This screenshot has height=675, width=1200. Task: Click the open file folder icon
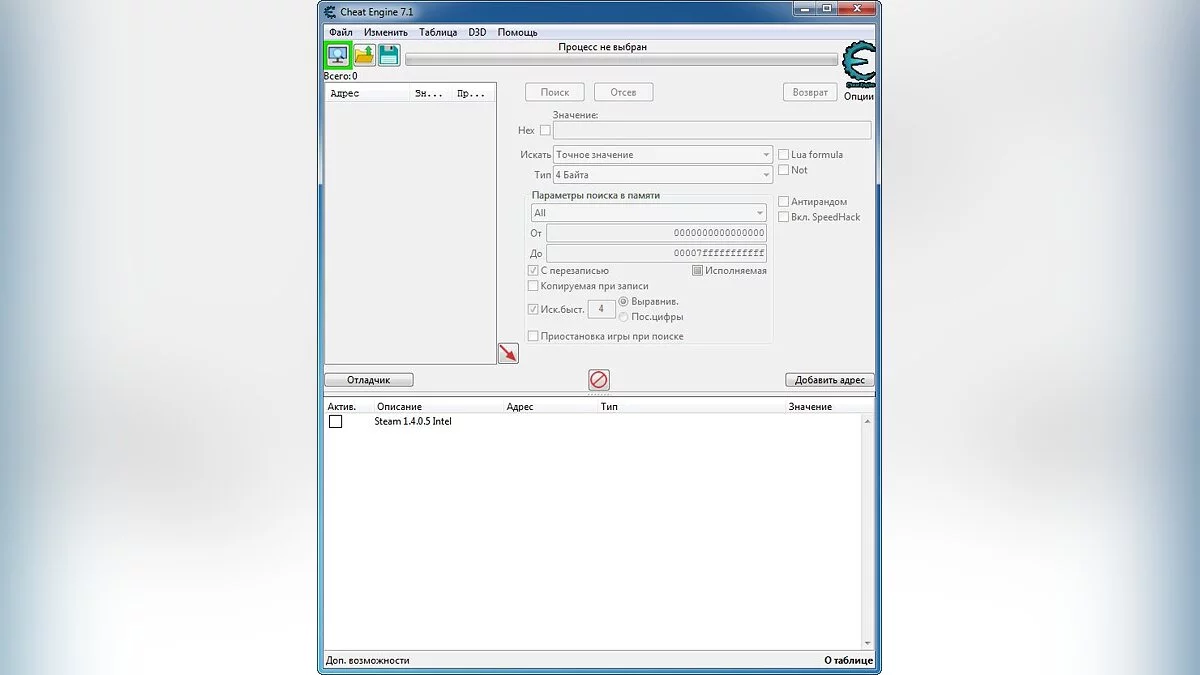(364, 55)
